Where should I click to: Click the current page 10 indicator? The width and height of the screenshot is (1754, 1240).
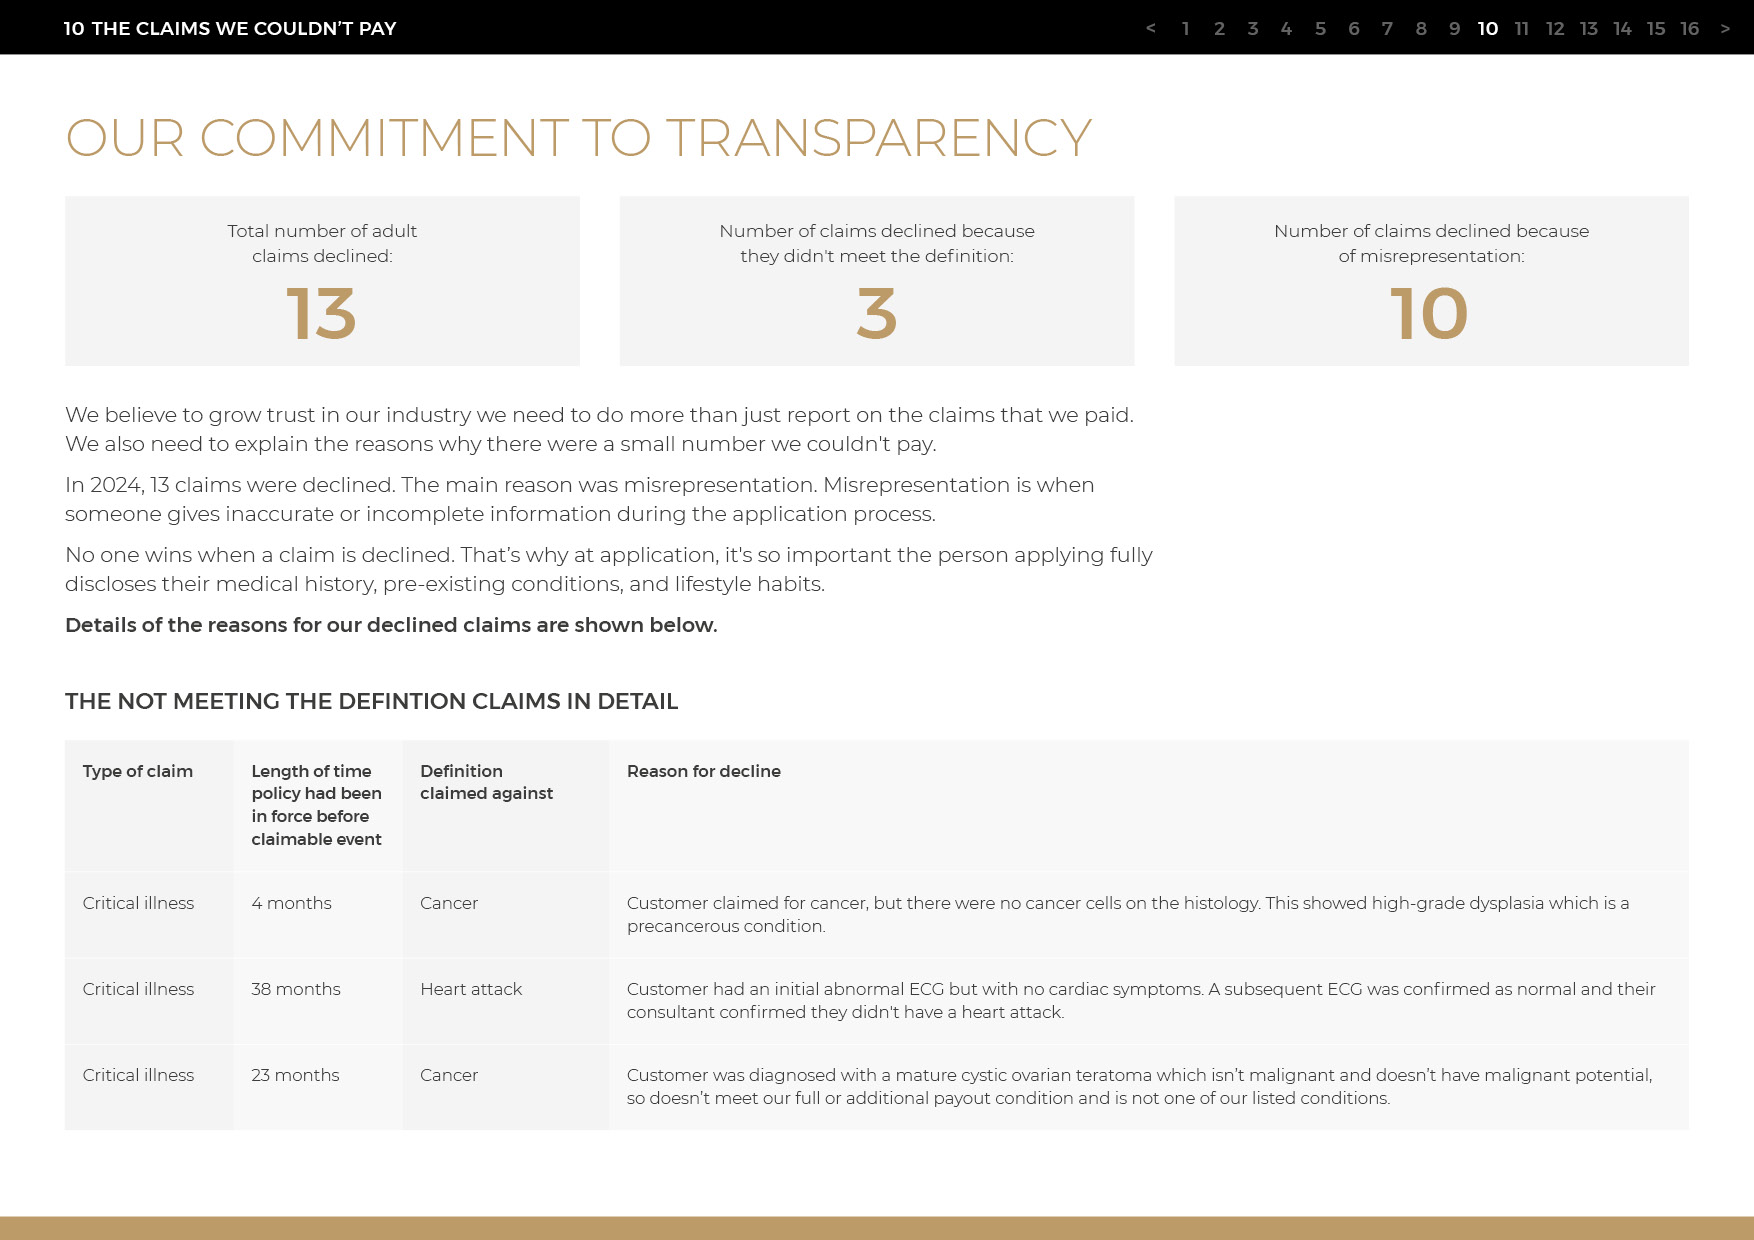[1488, 28]
